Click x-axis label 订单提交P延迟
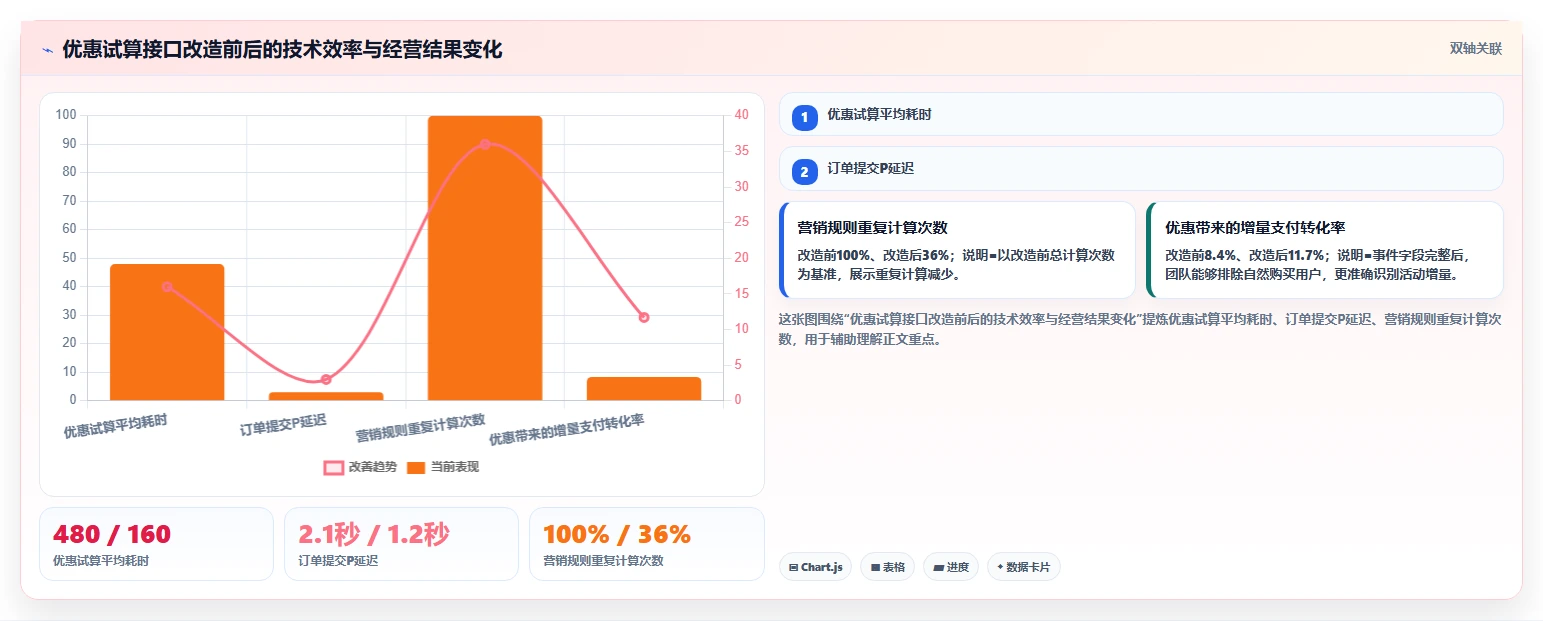1543x621 pixels. point(283,426)
